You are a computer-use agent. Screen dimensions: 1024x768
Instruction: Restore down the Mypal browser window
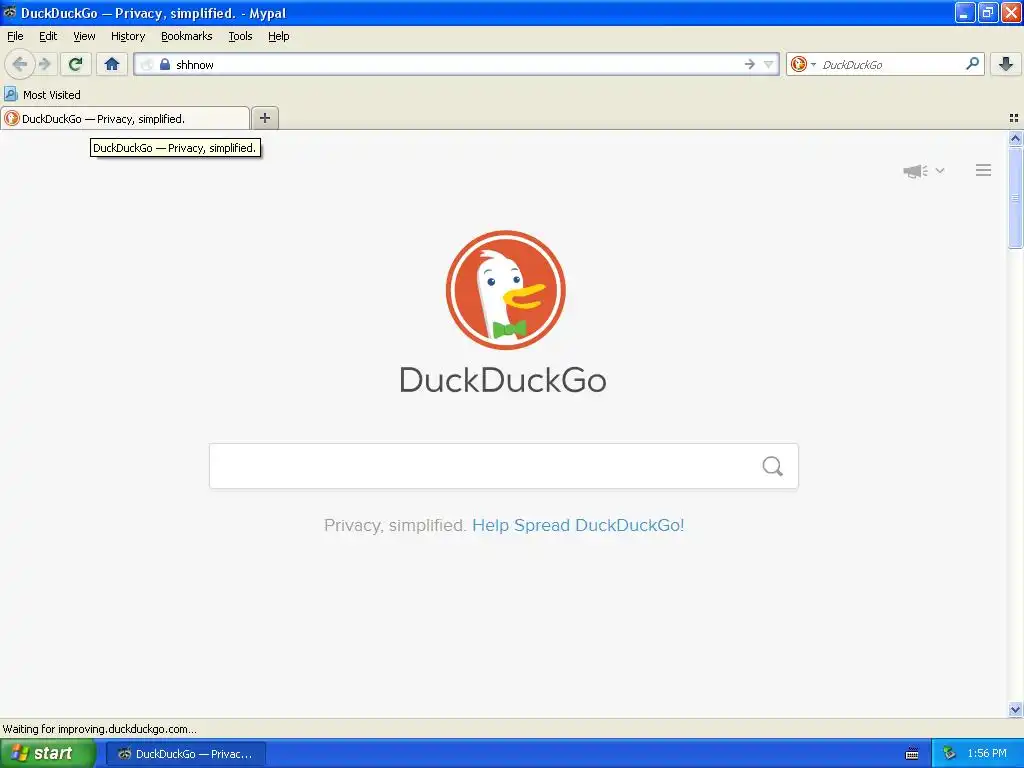(987, 12)
